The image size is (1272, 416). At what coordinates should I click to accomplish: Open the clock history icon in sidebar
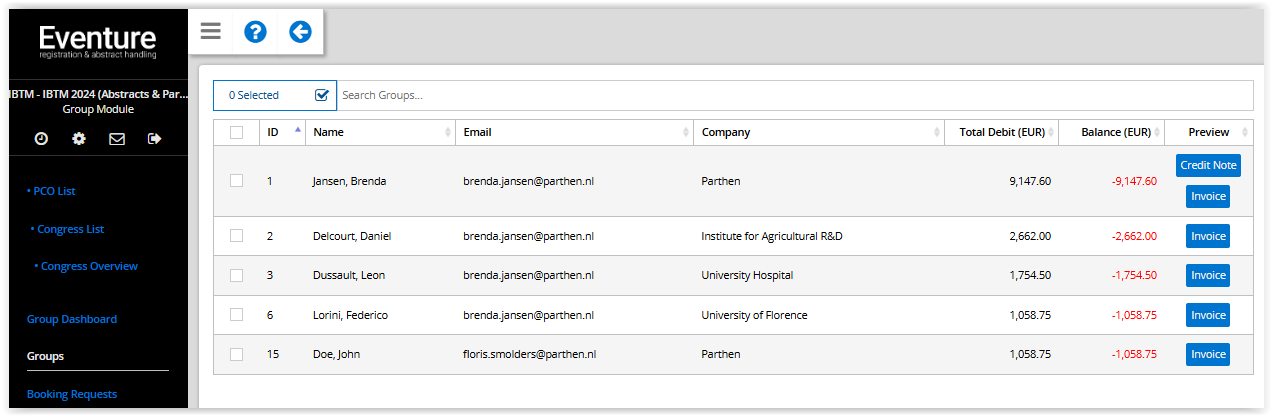pyautogui.click(x=41, y=139)
